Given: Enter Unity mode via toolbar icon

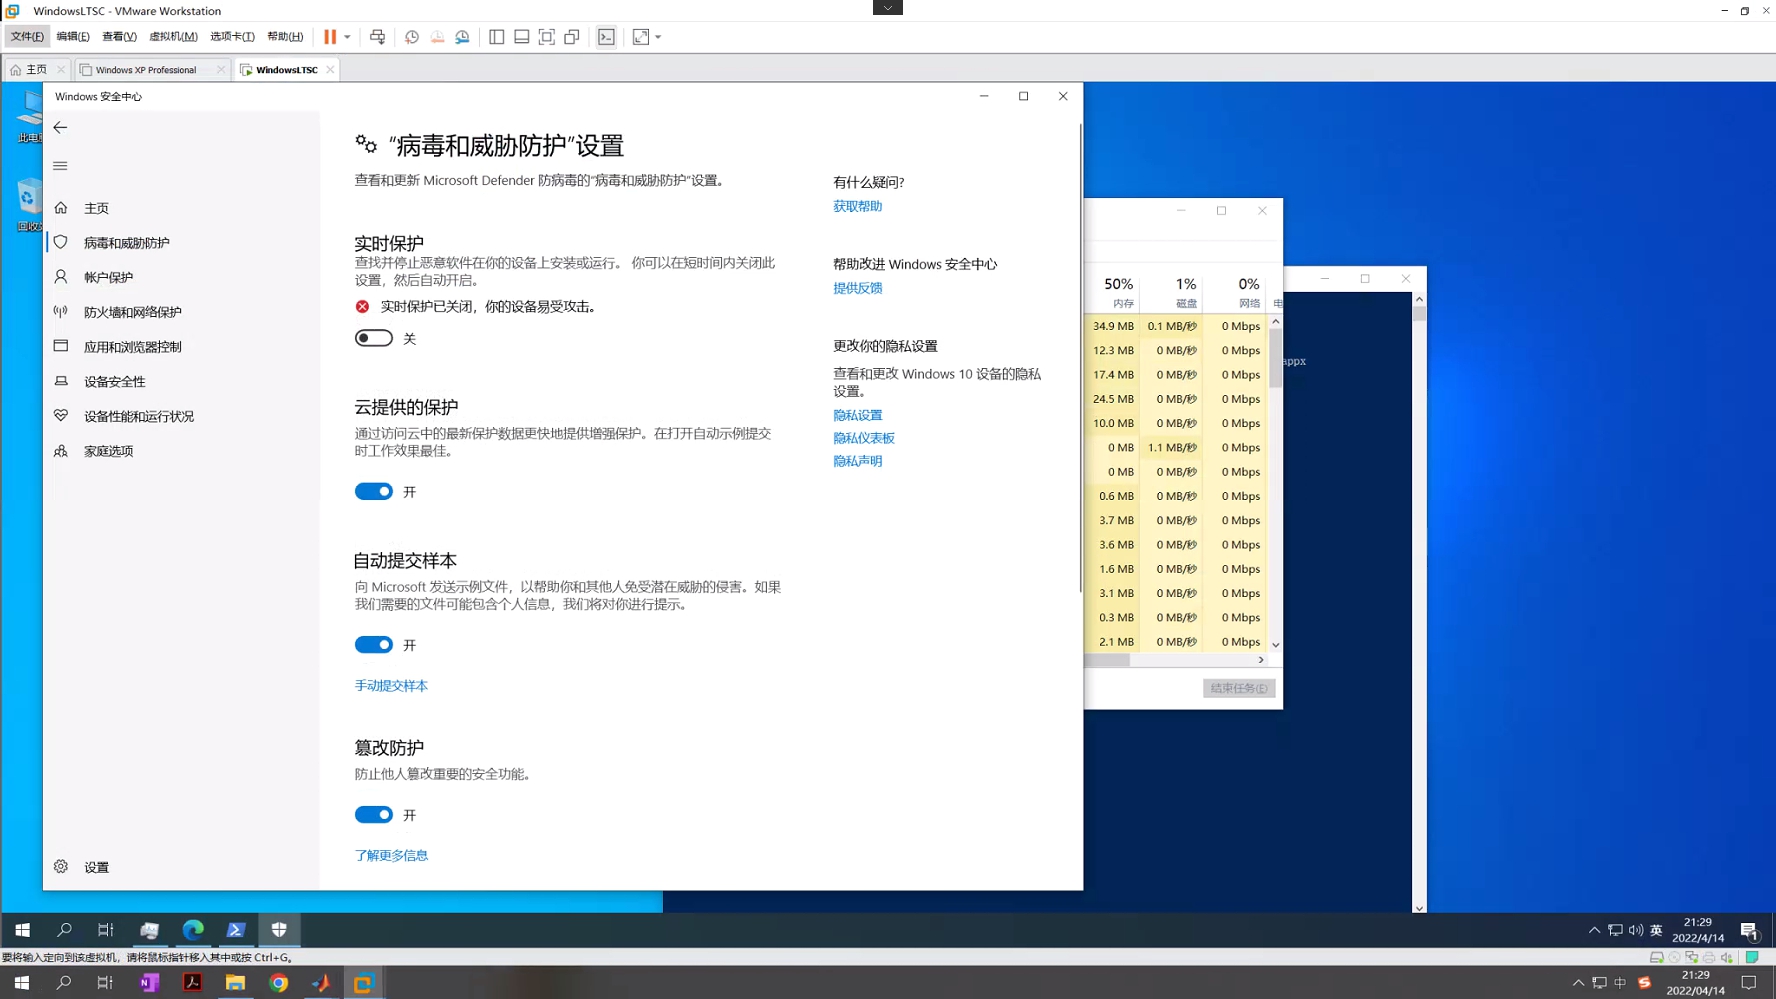Looking at the screenshot, I should pos(572,37).
